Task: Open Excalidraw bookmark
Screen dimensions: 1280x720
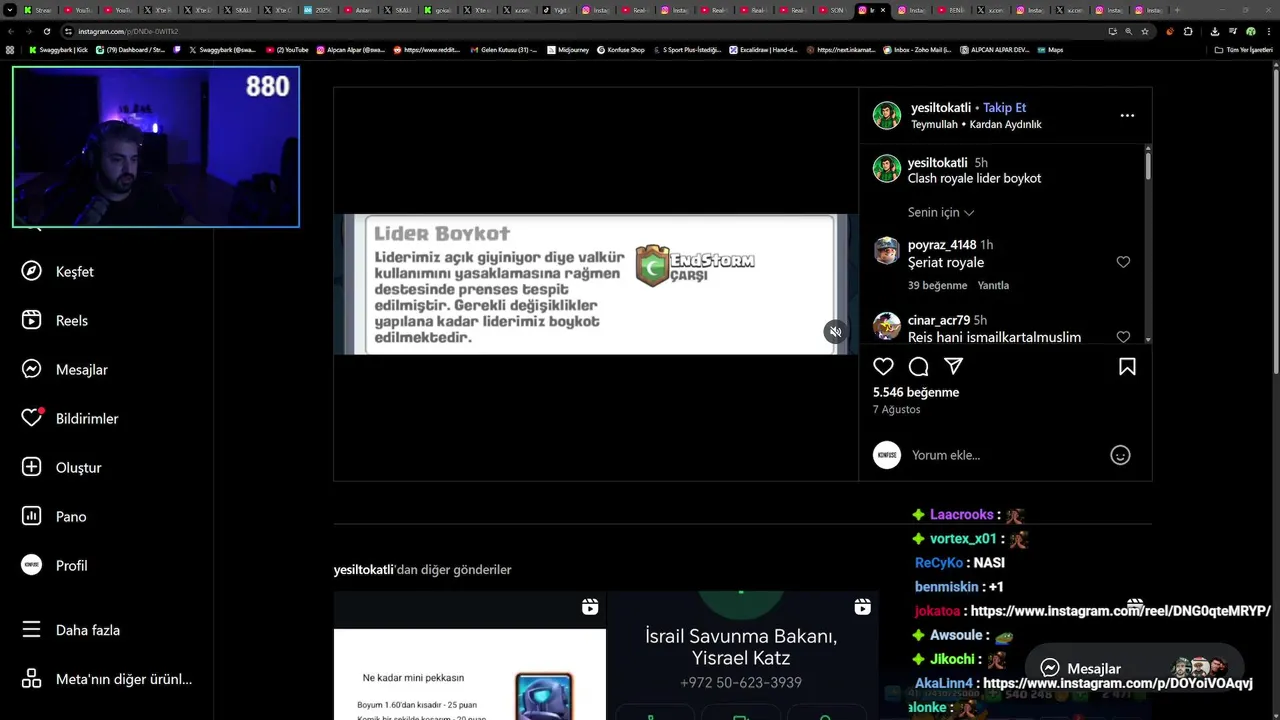Action: [763, 50]
